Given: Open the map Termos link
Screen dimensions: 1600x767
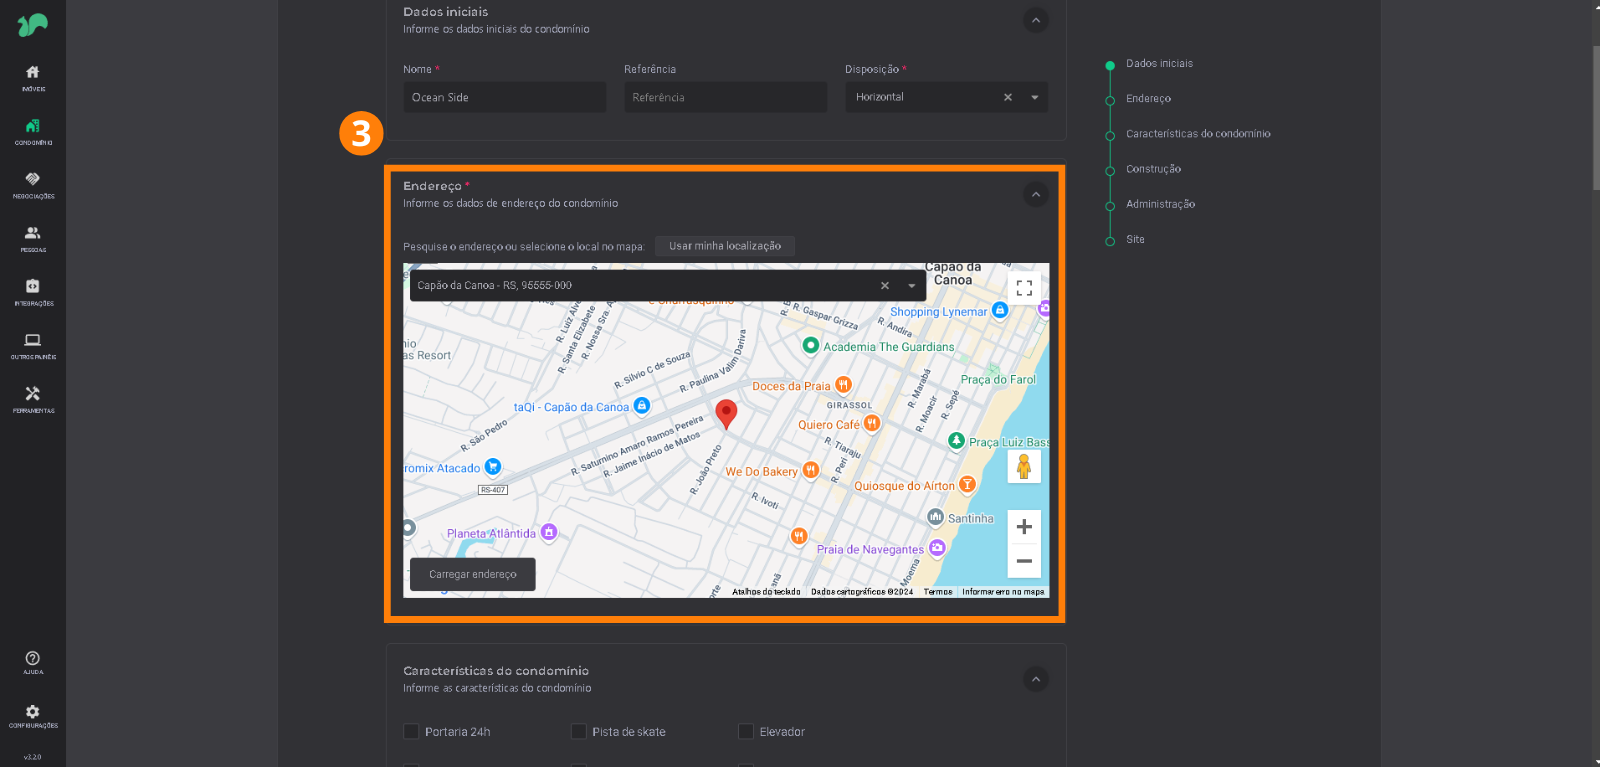Looking at the screenshot, I should coord(938,592).
